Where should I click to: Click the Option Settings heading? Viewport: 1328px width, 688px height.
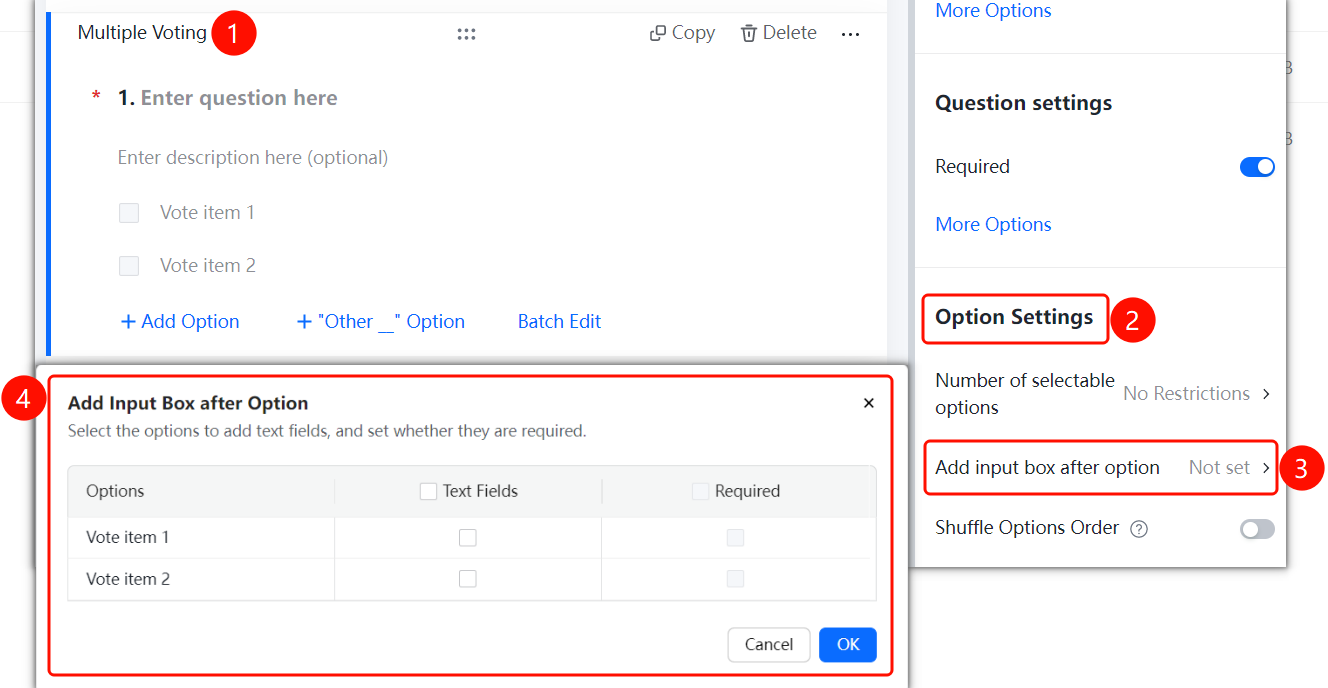pos(1014,318)
